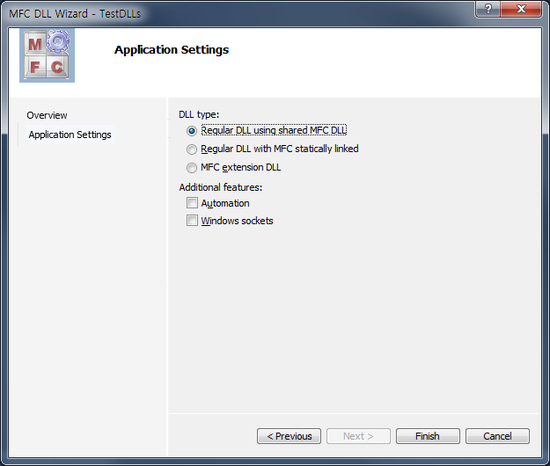Click the 'DLL type:' label

[199, 115]
